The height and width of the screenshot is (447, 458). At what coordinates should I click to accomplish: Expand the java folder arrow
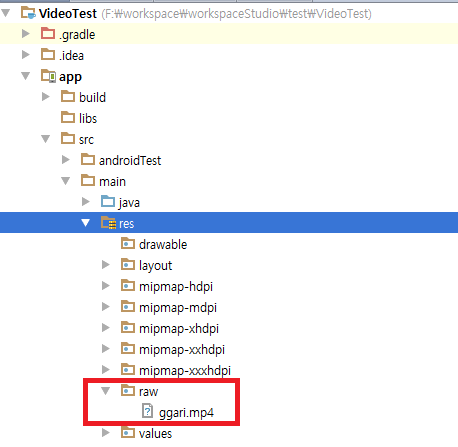(86, 202)
